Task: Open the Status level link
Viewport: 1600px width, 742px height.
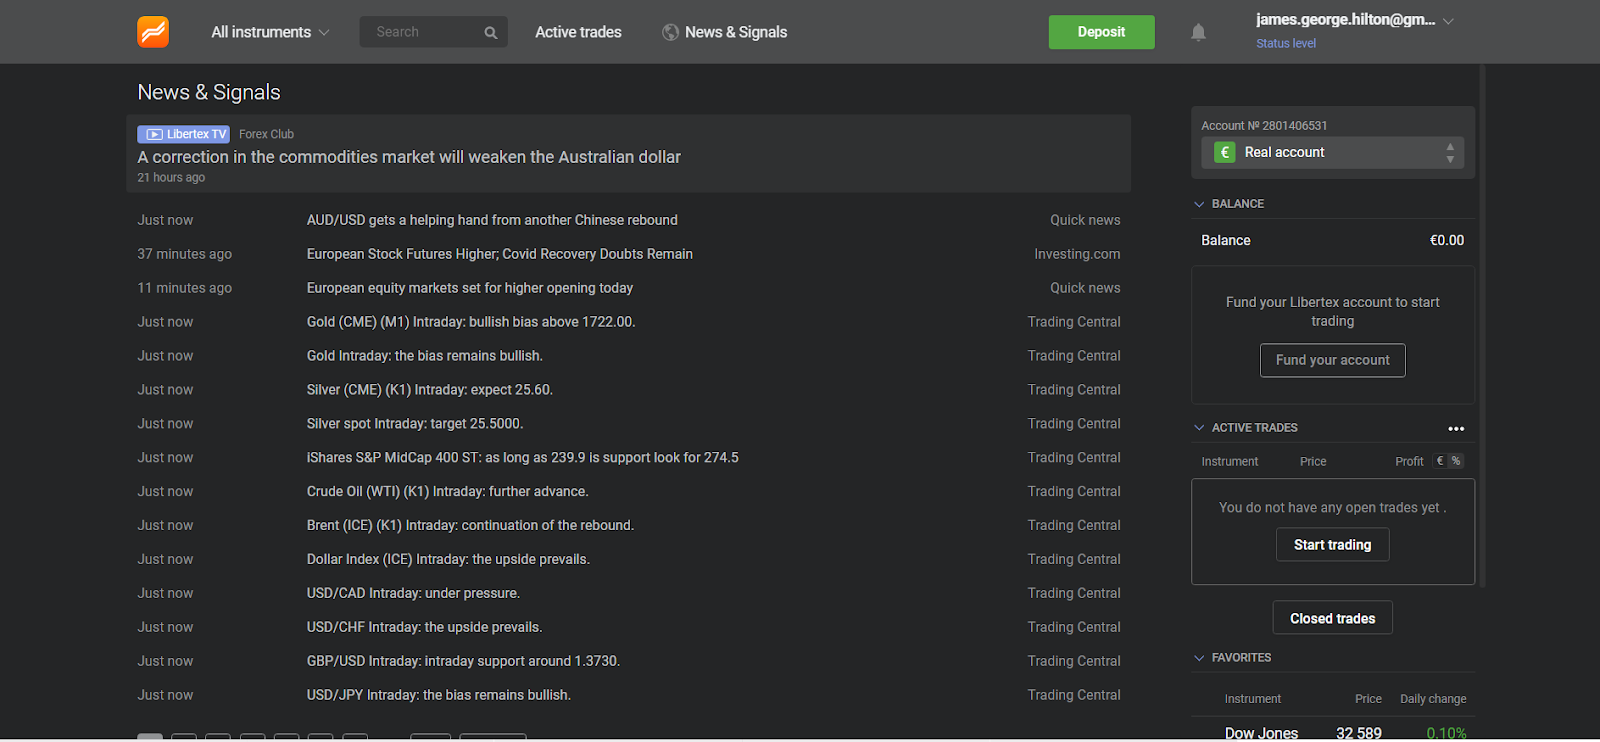Action: (x=1286, y=44)
